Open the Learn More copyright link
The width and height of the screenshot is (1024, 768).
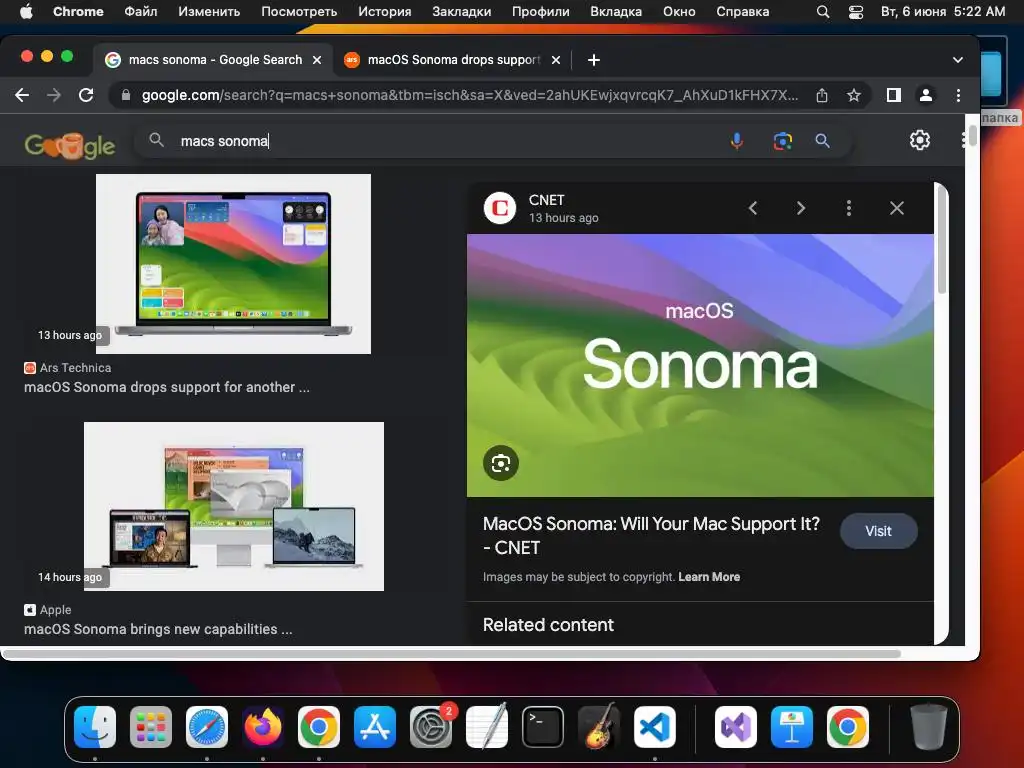click(x=709, y=577)
